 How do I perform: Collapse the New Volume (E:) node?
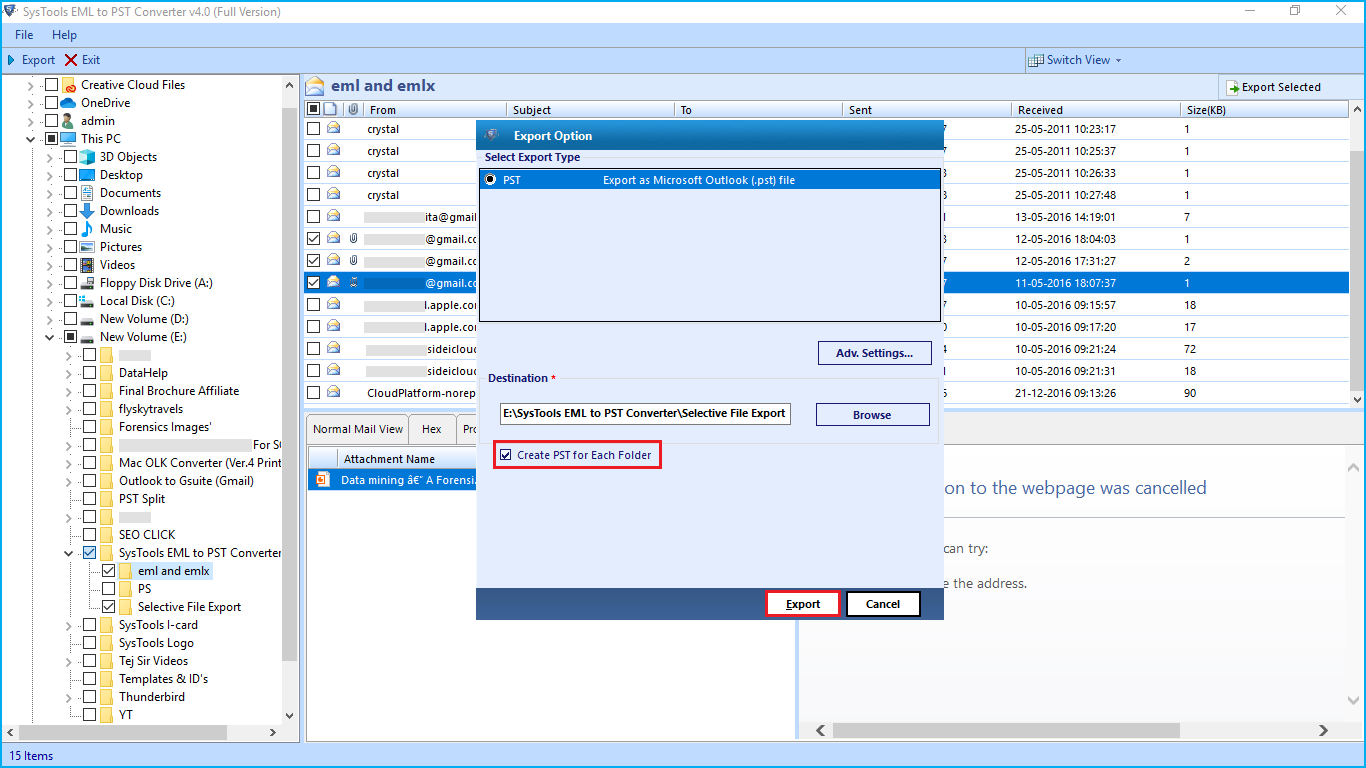50,337
